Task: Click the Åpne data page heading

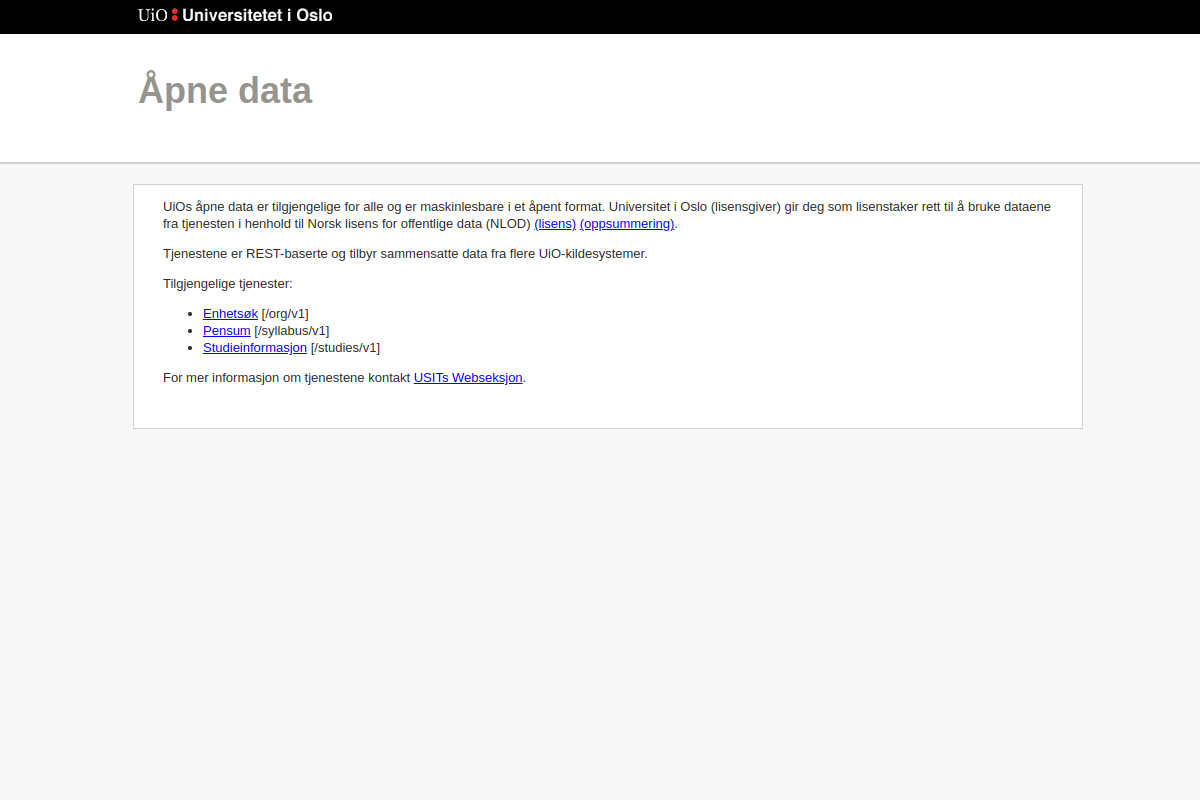Action: [x=225, y=90]
